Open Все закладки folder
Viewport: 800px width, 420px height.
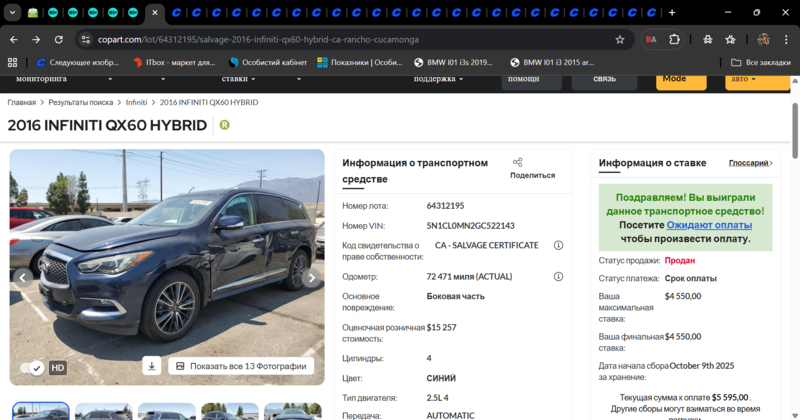coord(760,62)
